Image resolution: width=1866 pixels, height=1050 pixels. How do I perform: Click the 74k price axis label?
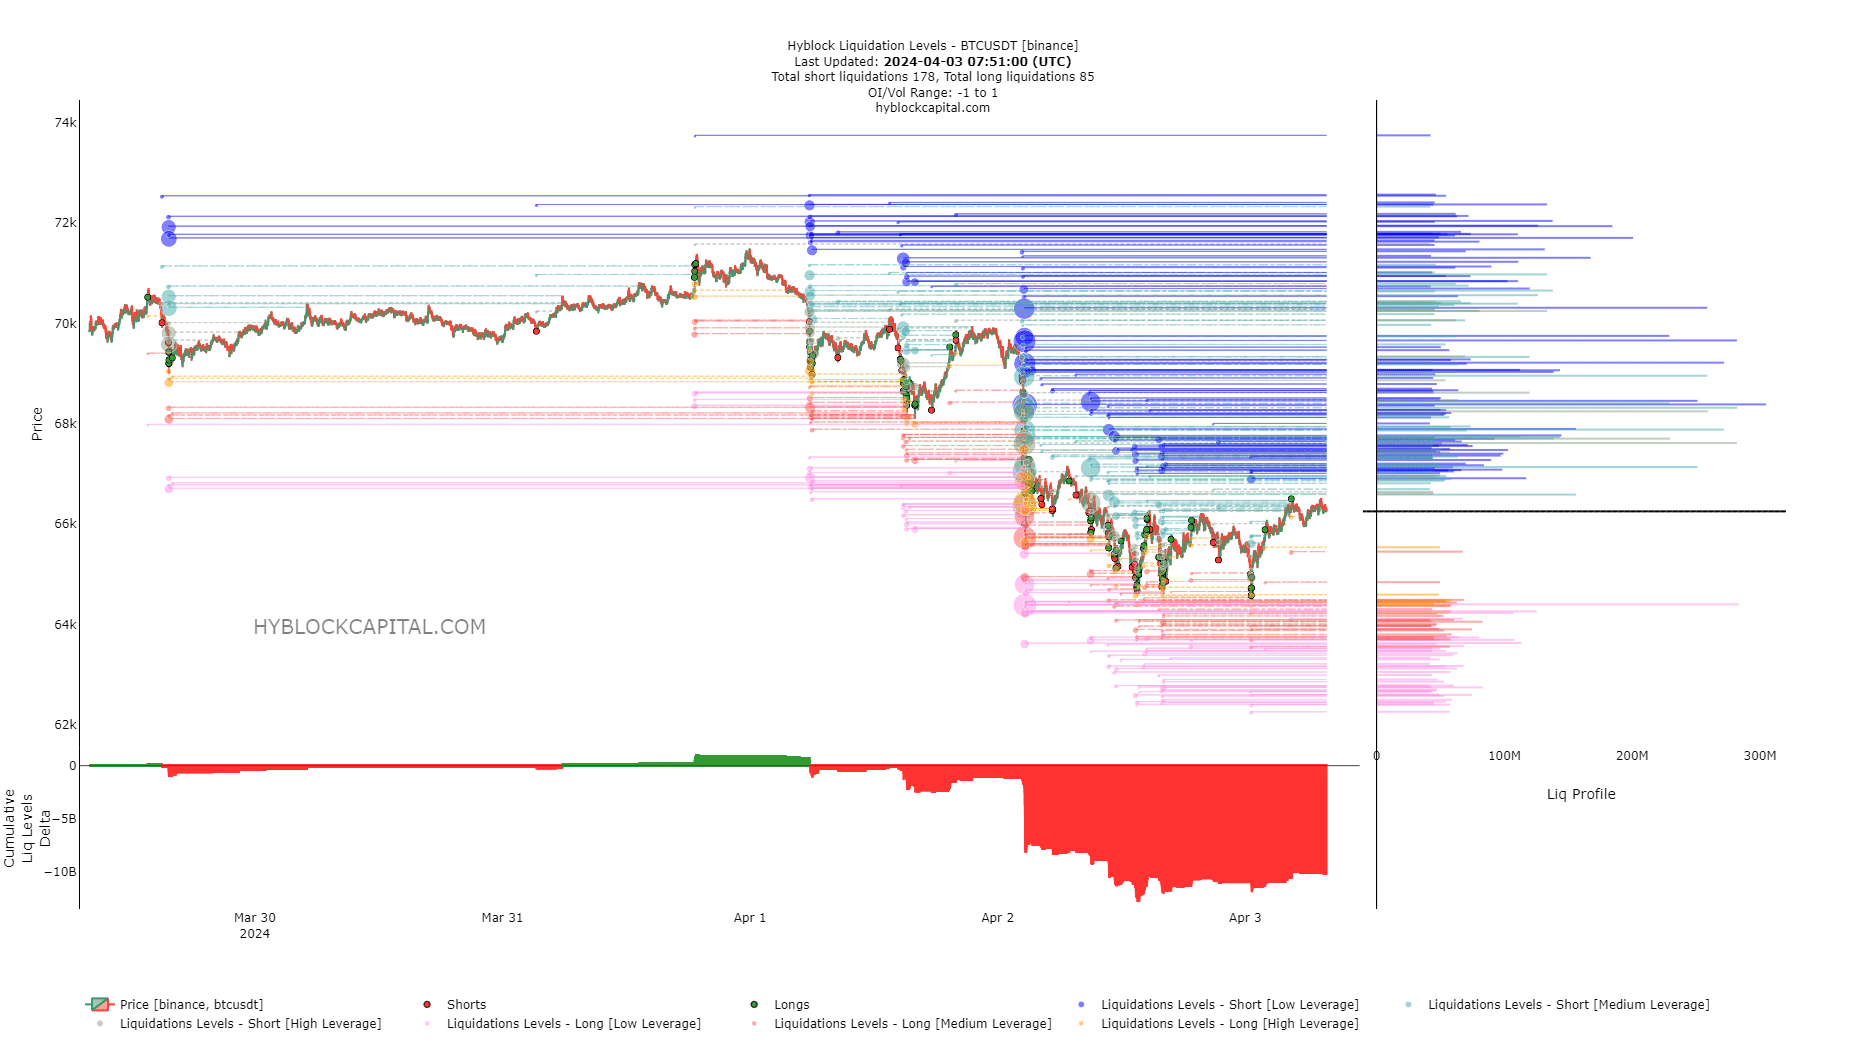[65, 123]
